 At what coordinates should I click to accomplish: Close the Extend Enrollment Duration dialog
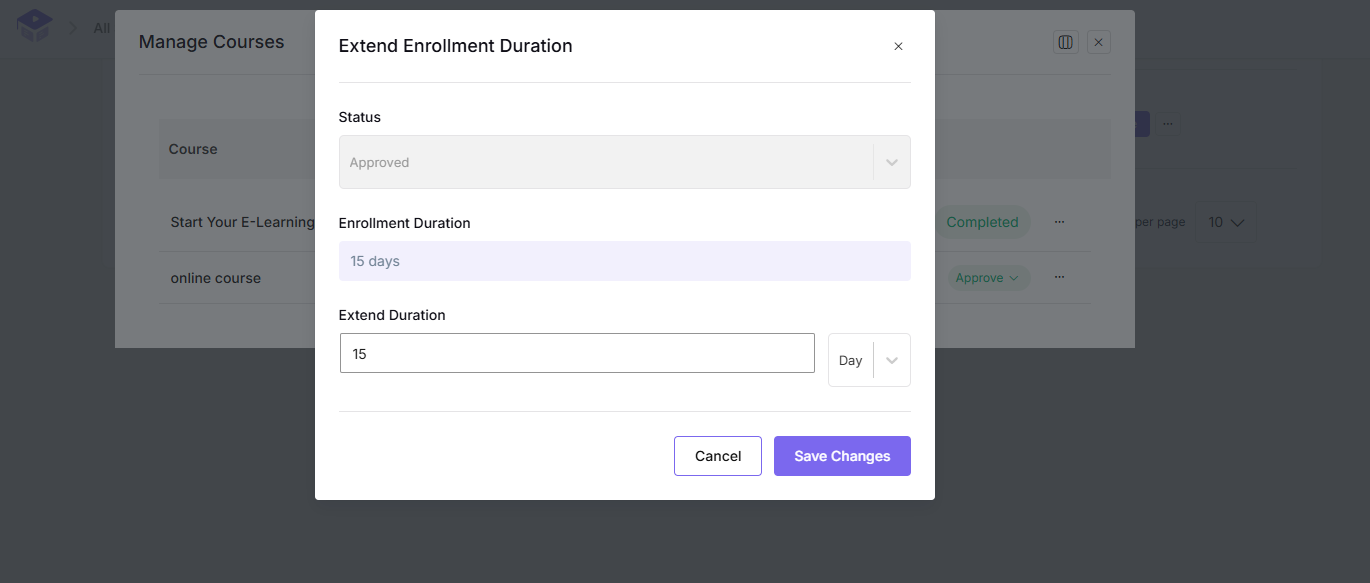click(x=898, y=46)
